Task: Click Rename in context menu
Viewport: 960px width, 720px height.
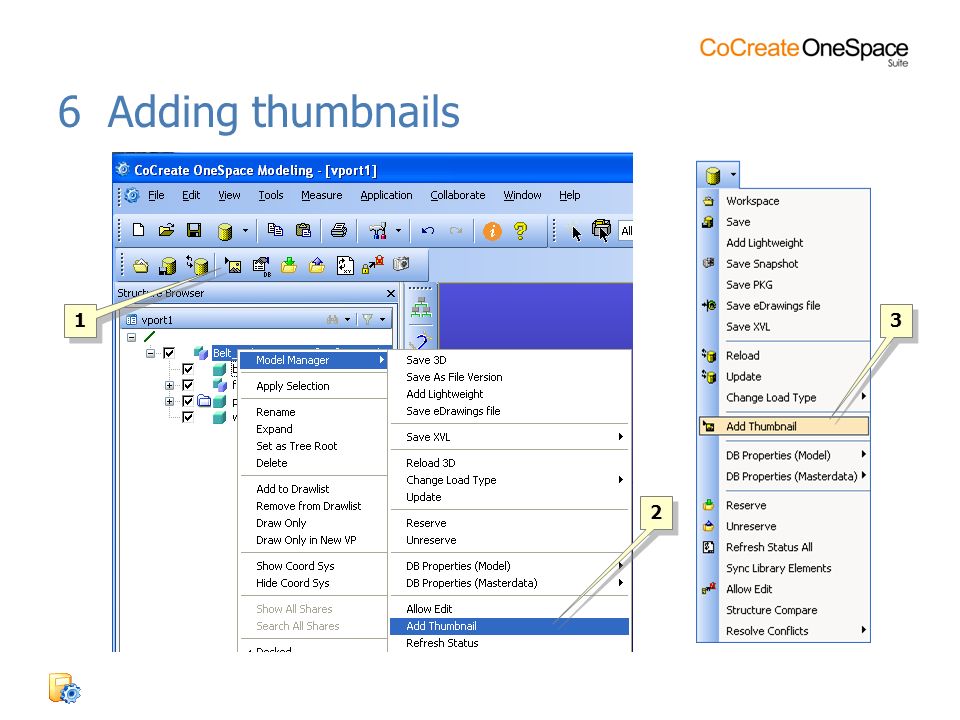Action: click(x=276, y=412)
